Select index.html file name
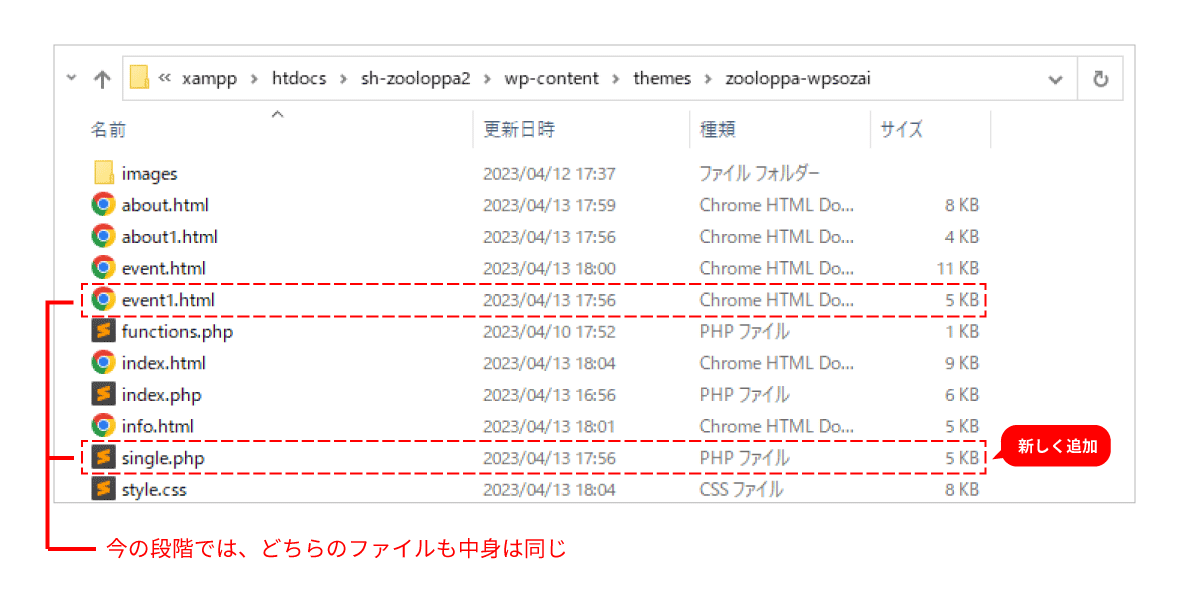1200x600 pixels. point(164,363)
